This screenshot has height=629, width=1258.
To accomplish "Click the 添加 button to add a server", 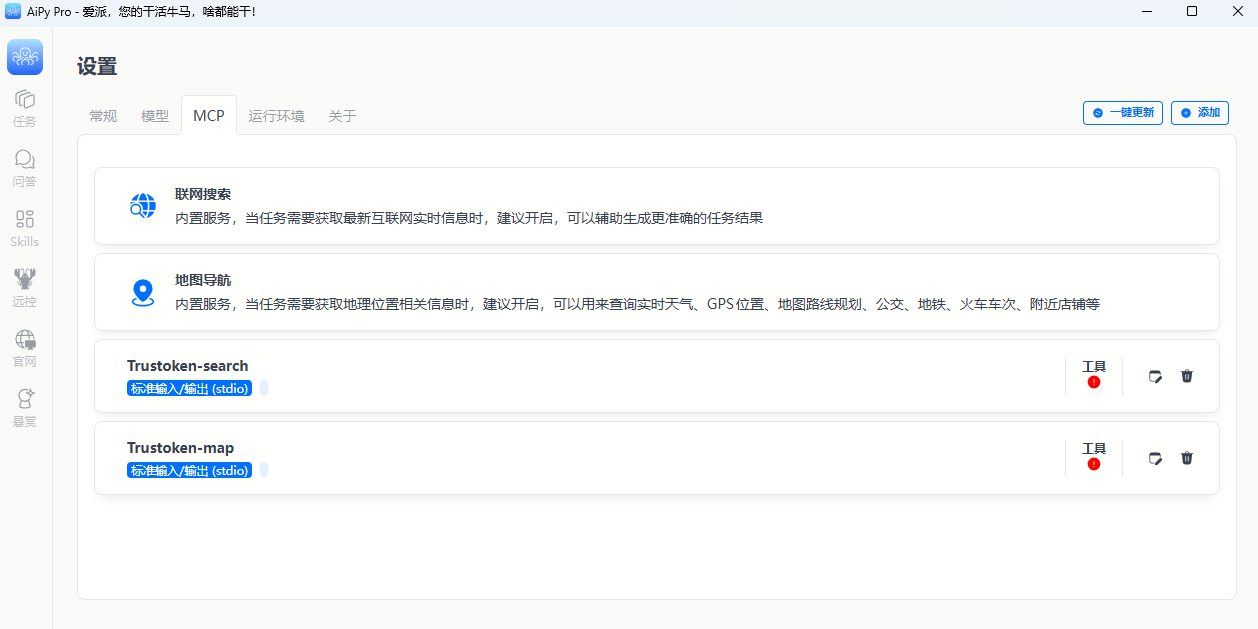I will coord(1199,112).
